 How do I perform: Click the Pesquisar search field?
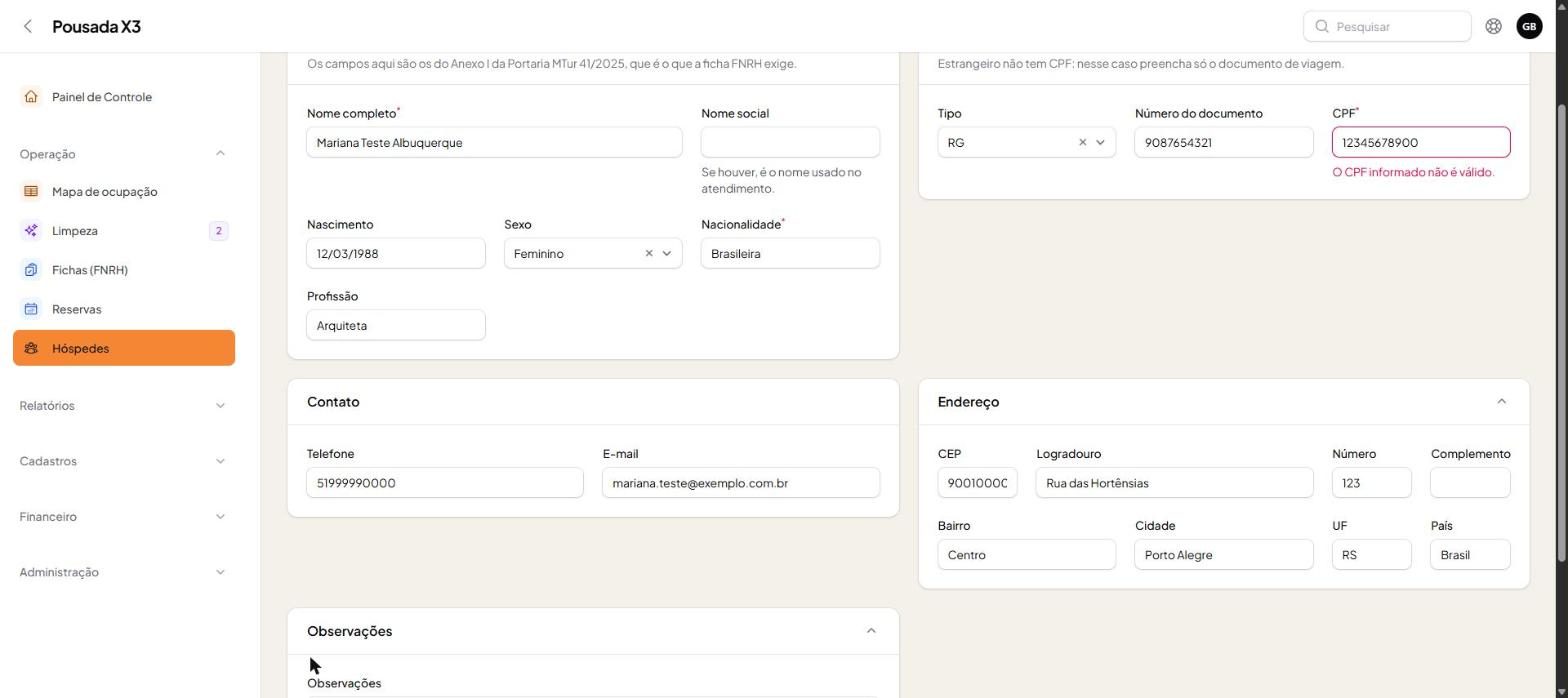point(1387,27)
